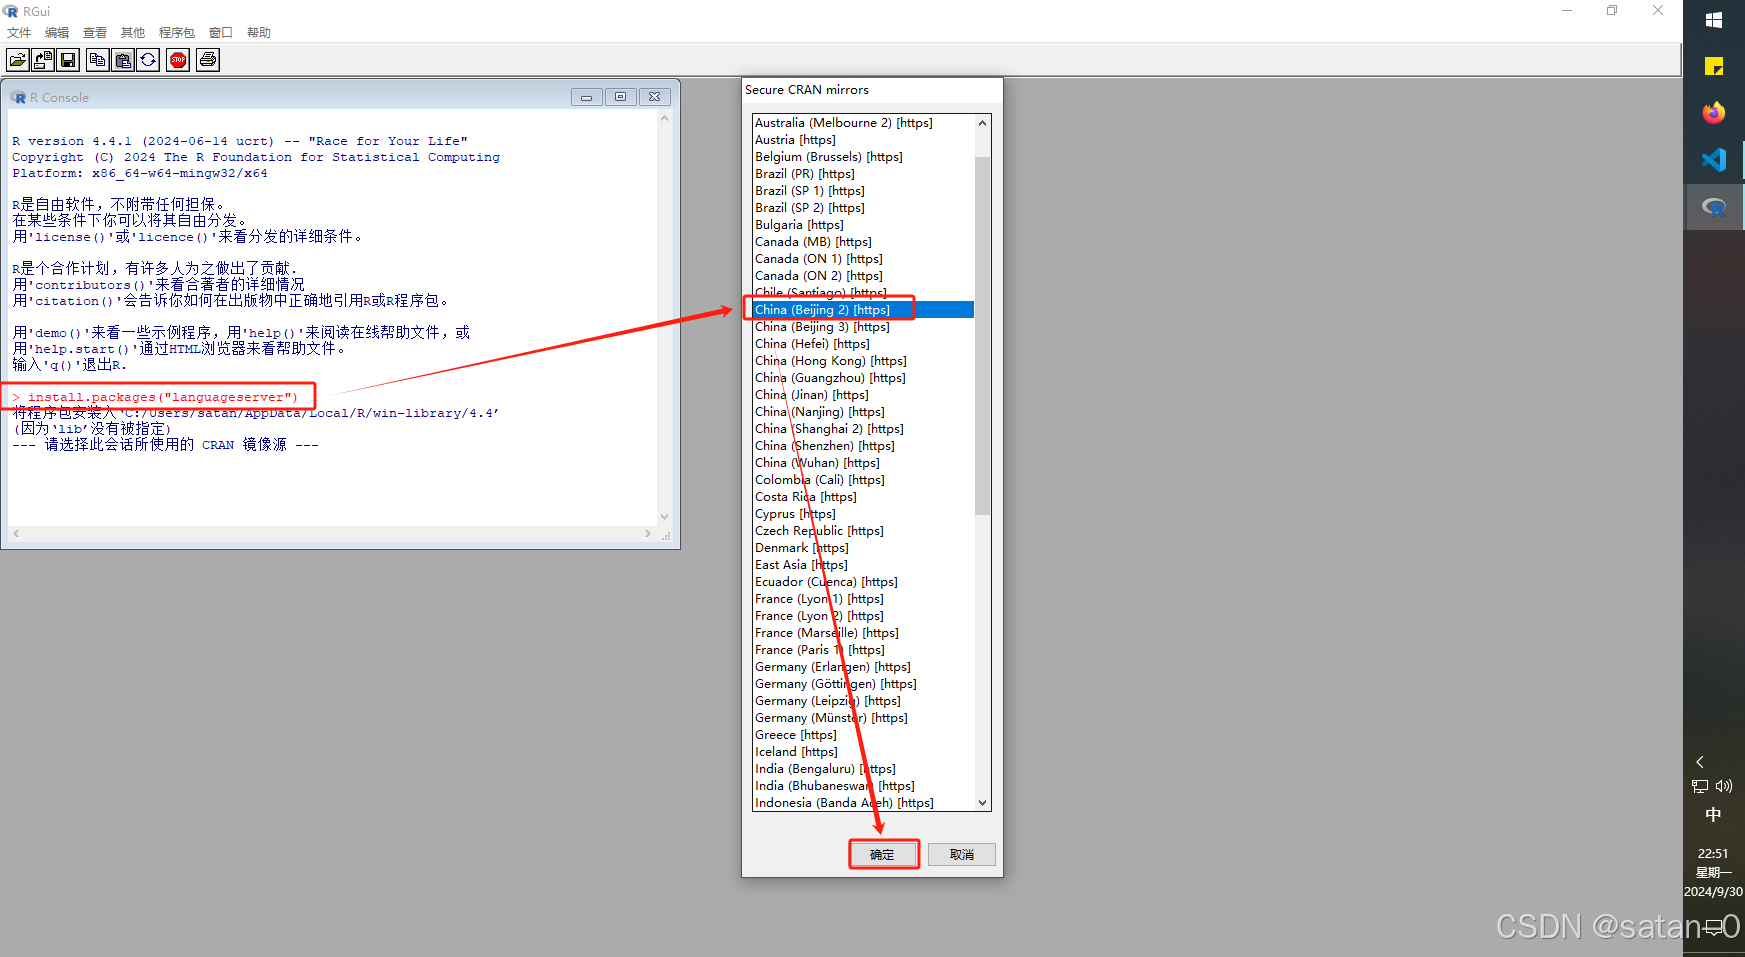This screenshot has width=1745, height=957.
Task: Click the volume speaker tray icon
Action: (1724, 786)
